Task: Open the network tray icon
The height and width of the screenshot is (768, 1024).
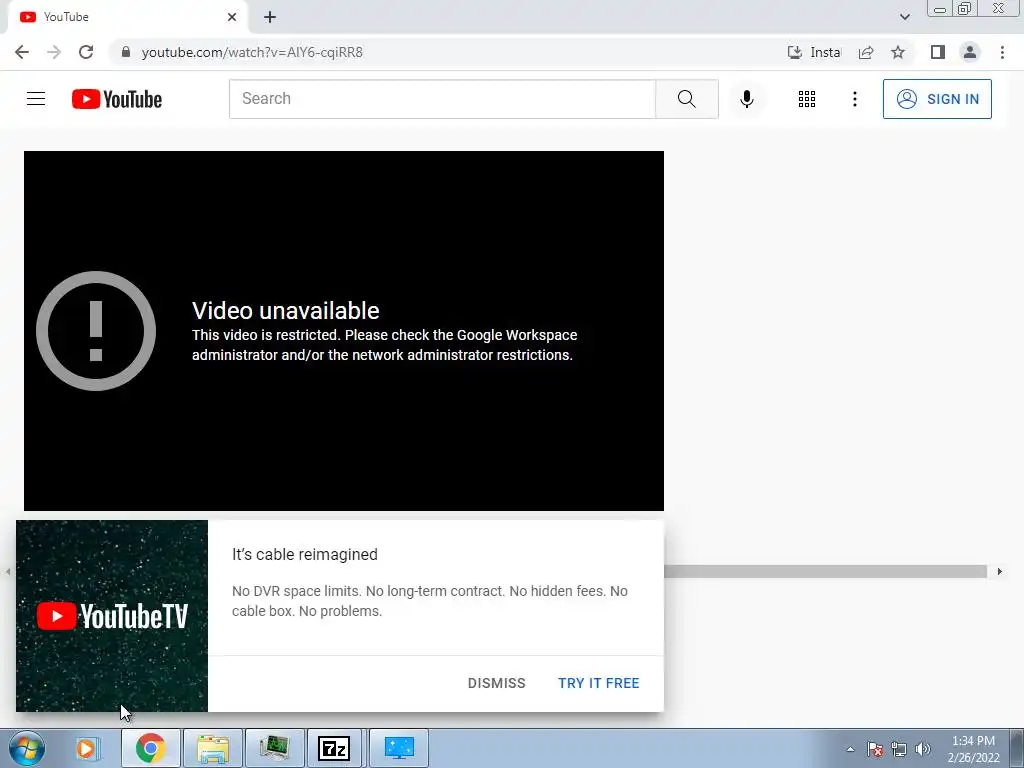Action: [899, 750]
